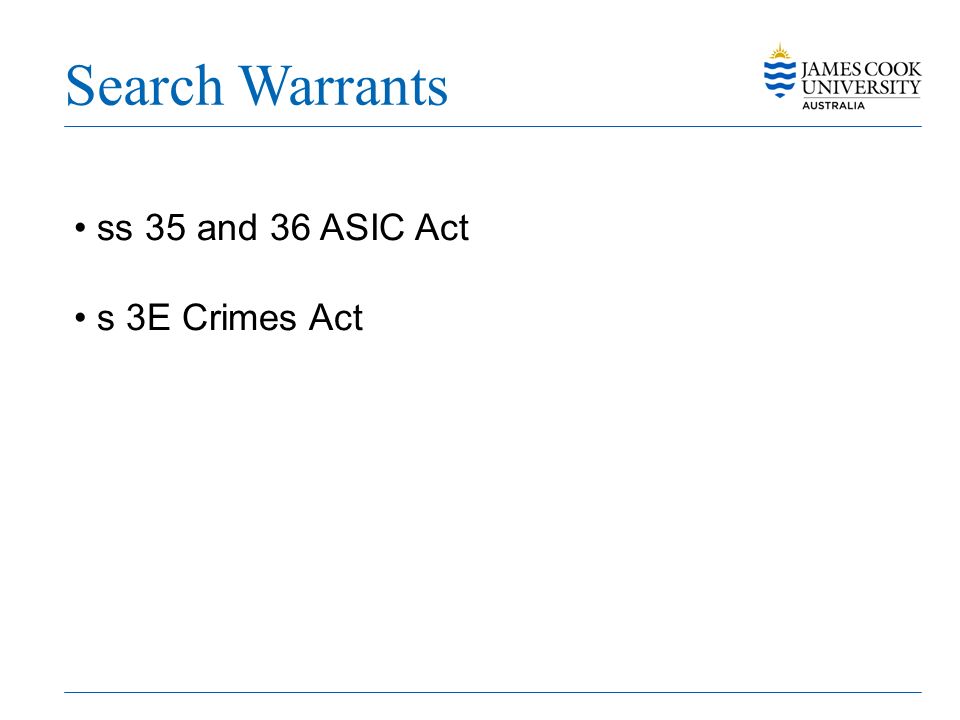Click the number '36' in the first bullet
Image resolution: width=960 pixels, height=720 pixels.
tap(290, 228)
